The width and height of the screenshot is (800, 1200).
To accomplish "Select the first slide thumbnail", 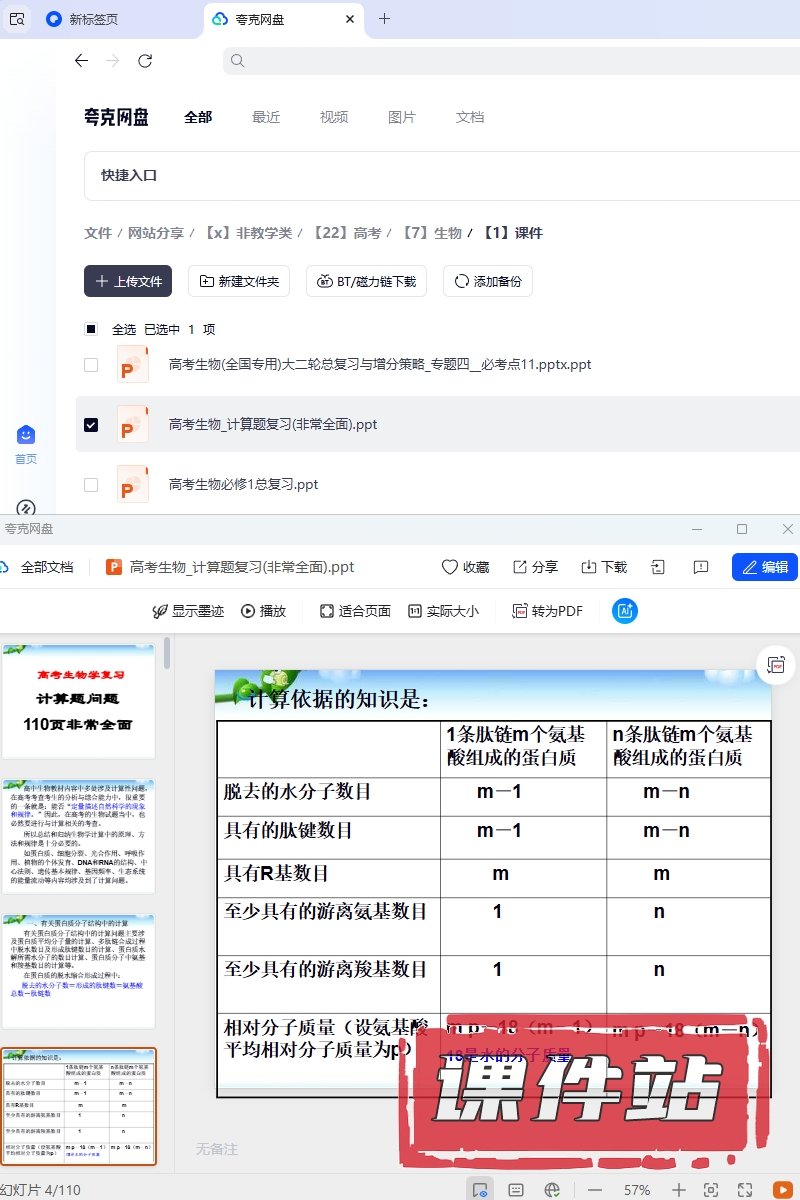I will [x=78, y=701].
